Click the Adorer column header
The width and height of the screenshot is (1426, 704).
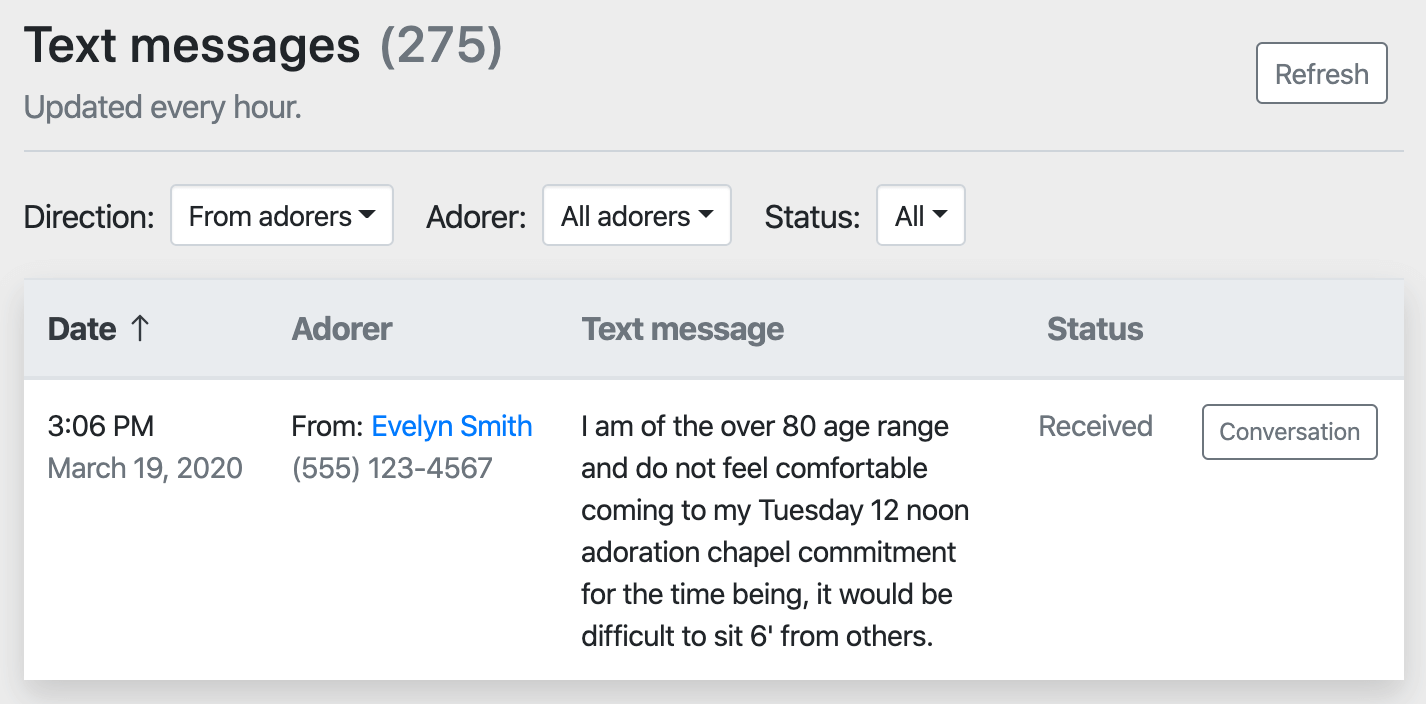coord(342,329)
